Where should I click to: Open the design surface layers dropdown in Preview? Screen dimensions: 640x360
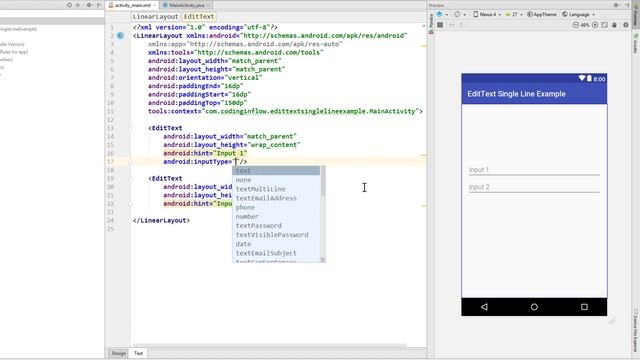tap(442, 14)
